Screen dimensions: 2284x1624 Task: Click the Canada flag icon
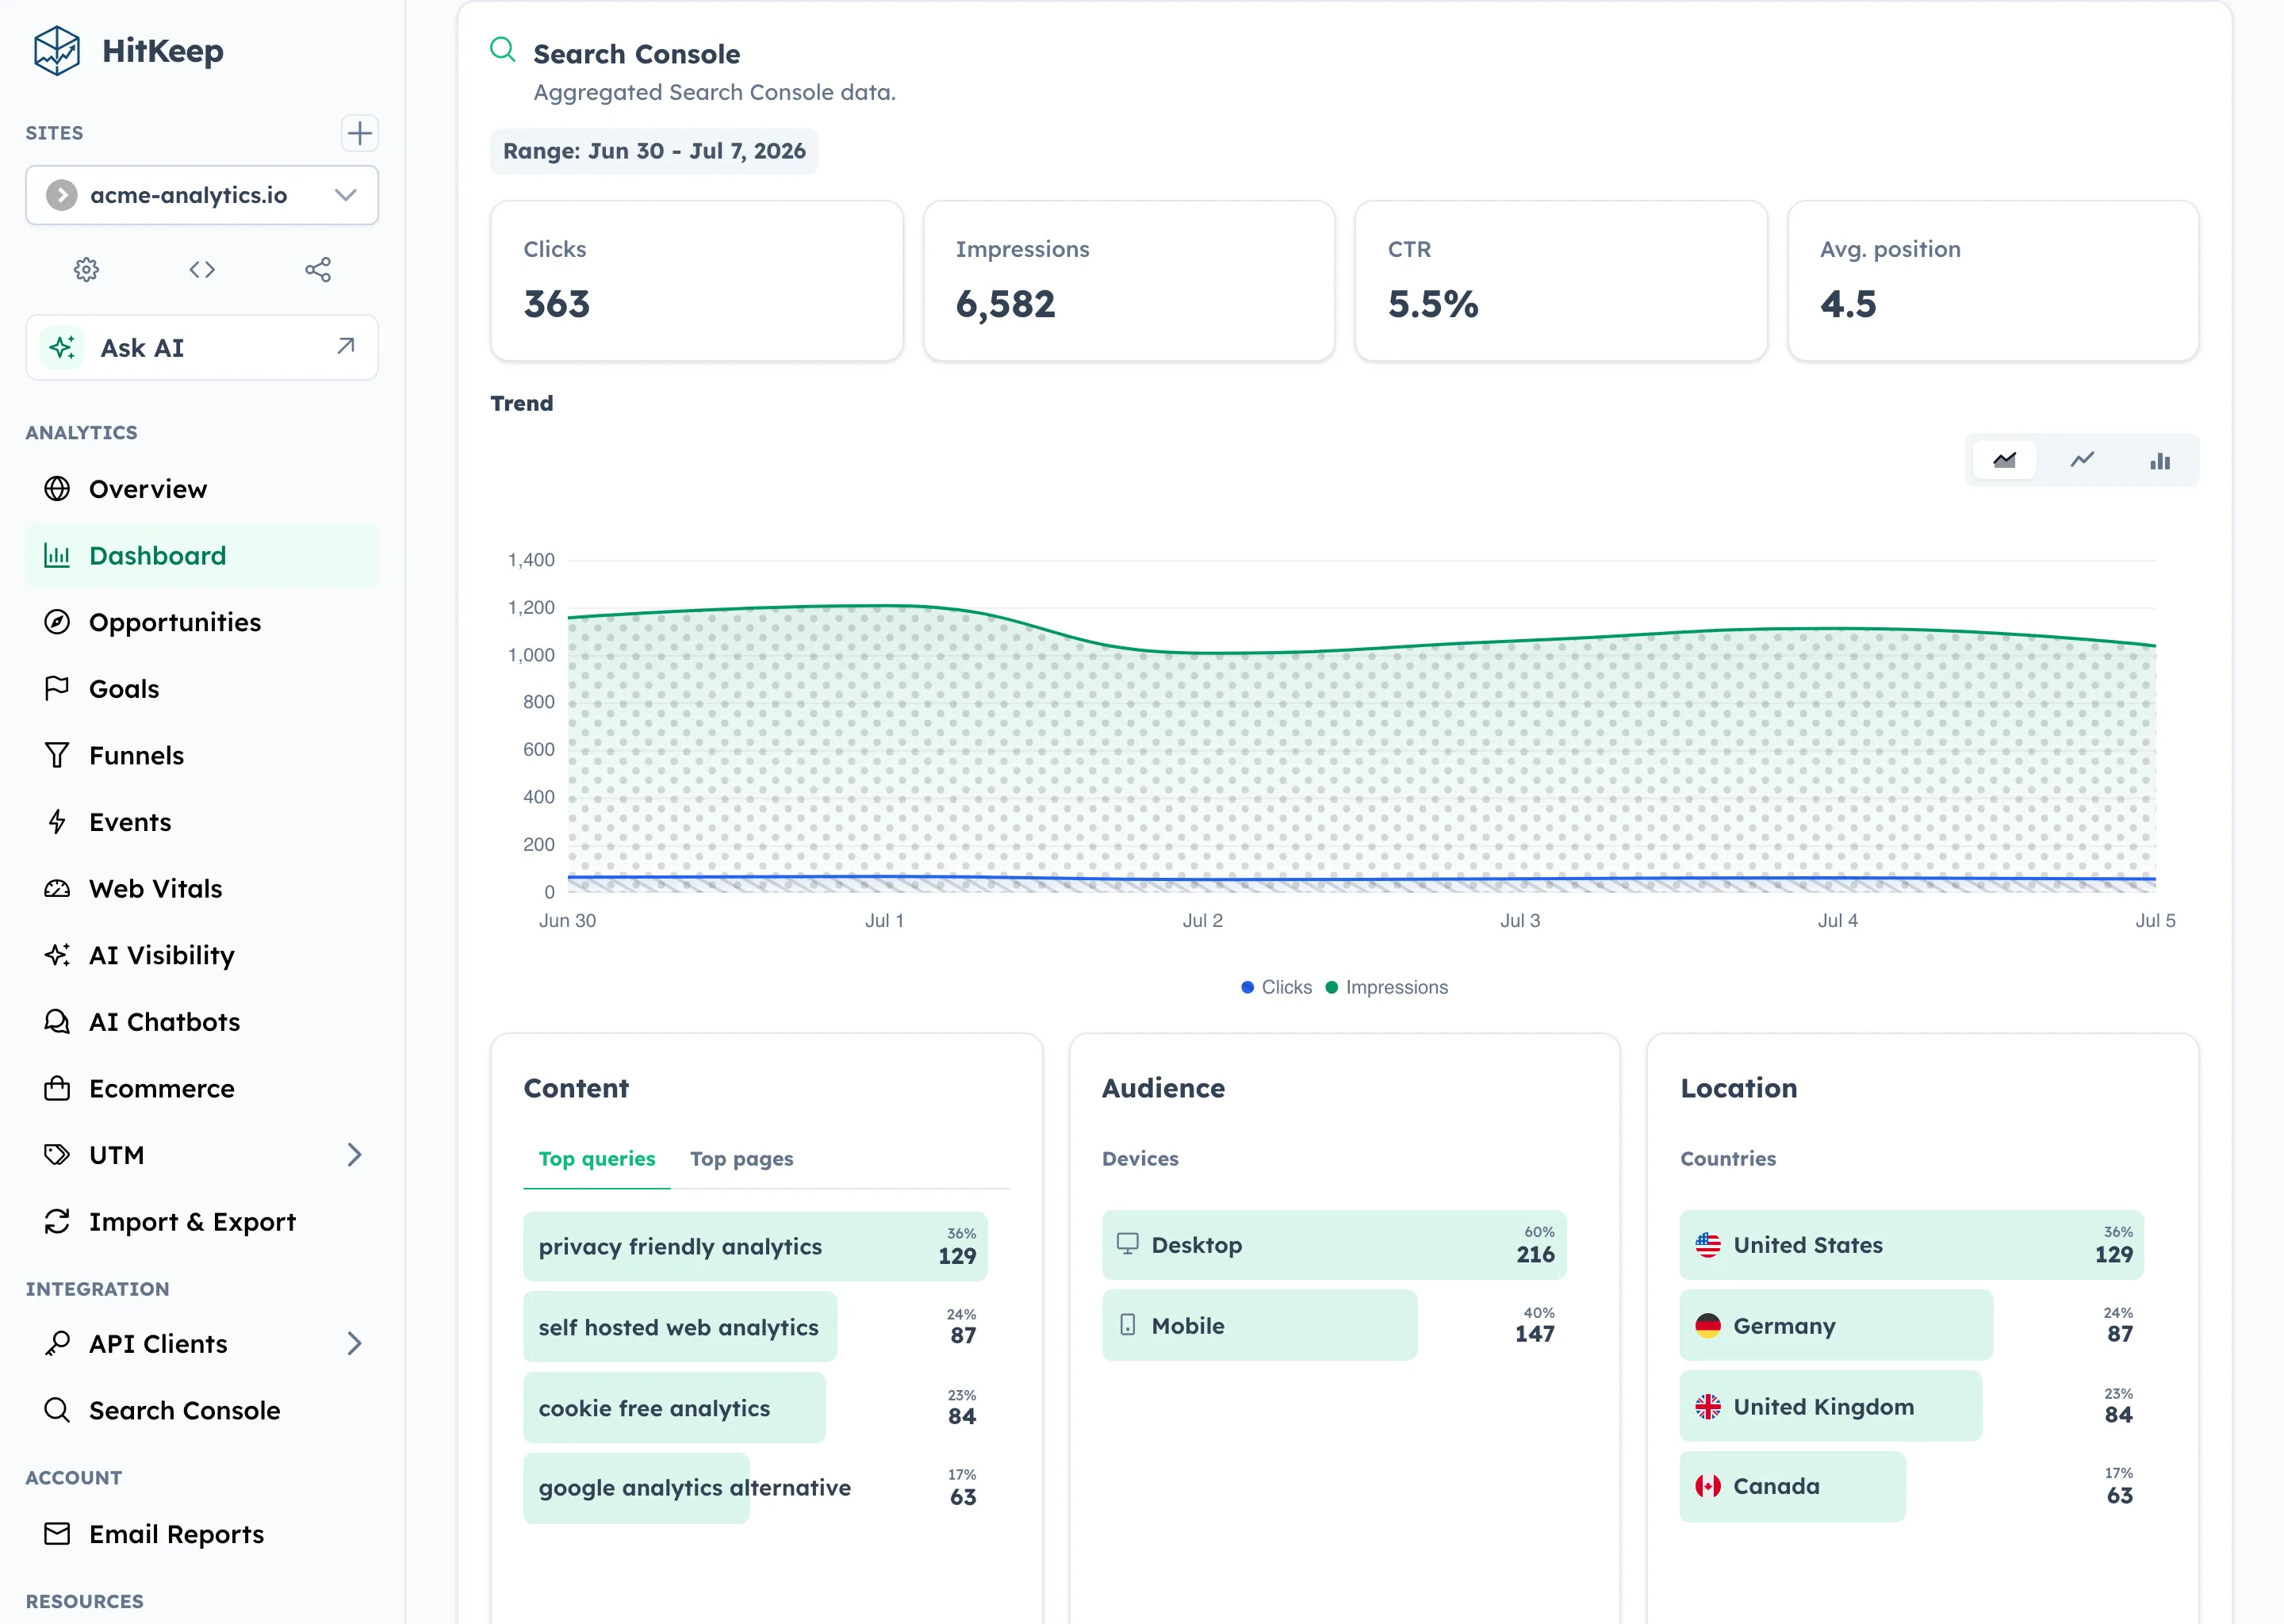click(1708, 1486)
